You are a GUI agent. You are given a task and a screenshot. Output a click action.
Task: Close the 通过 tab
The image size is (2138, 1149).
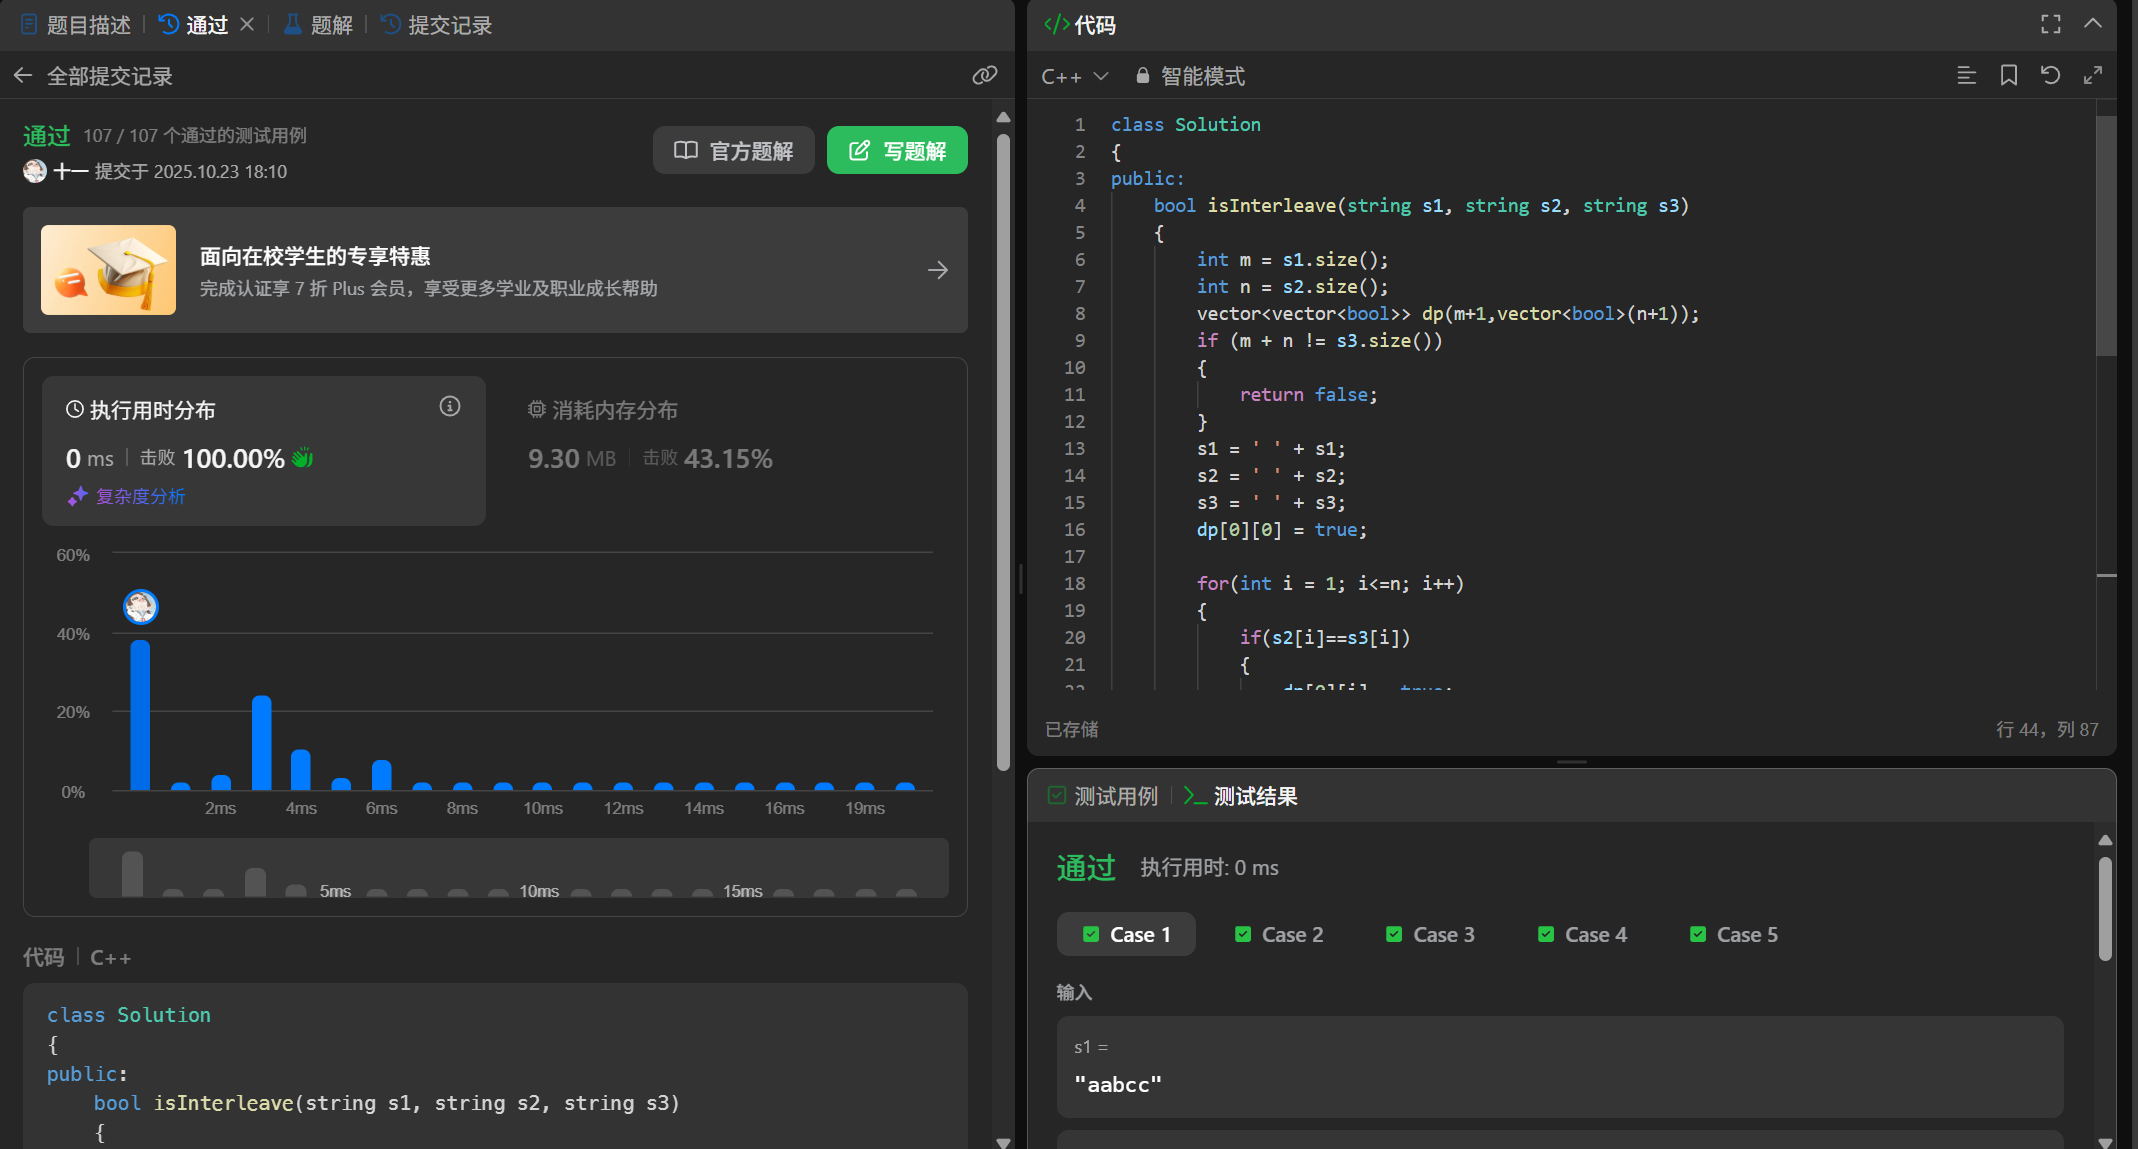click(x=247, y=24)
